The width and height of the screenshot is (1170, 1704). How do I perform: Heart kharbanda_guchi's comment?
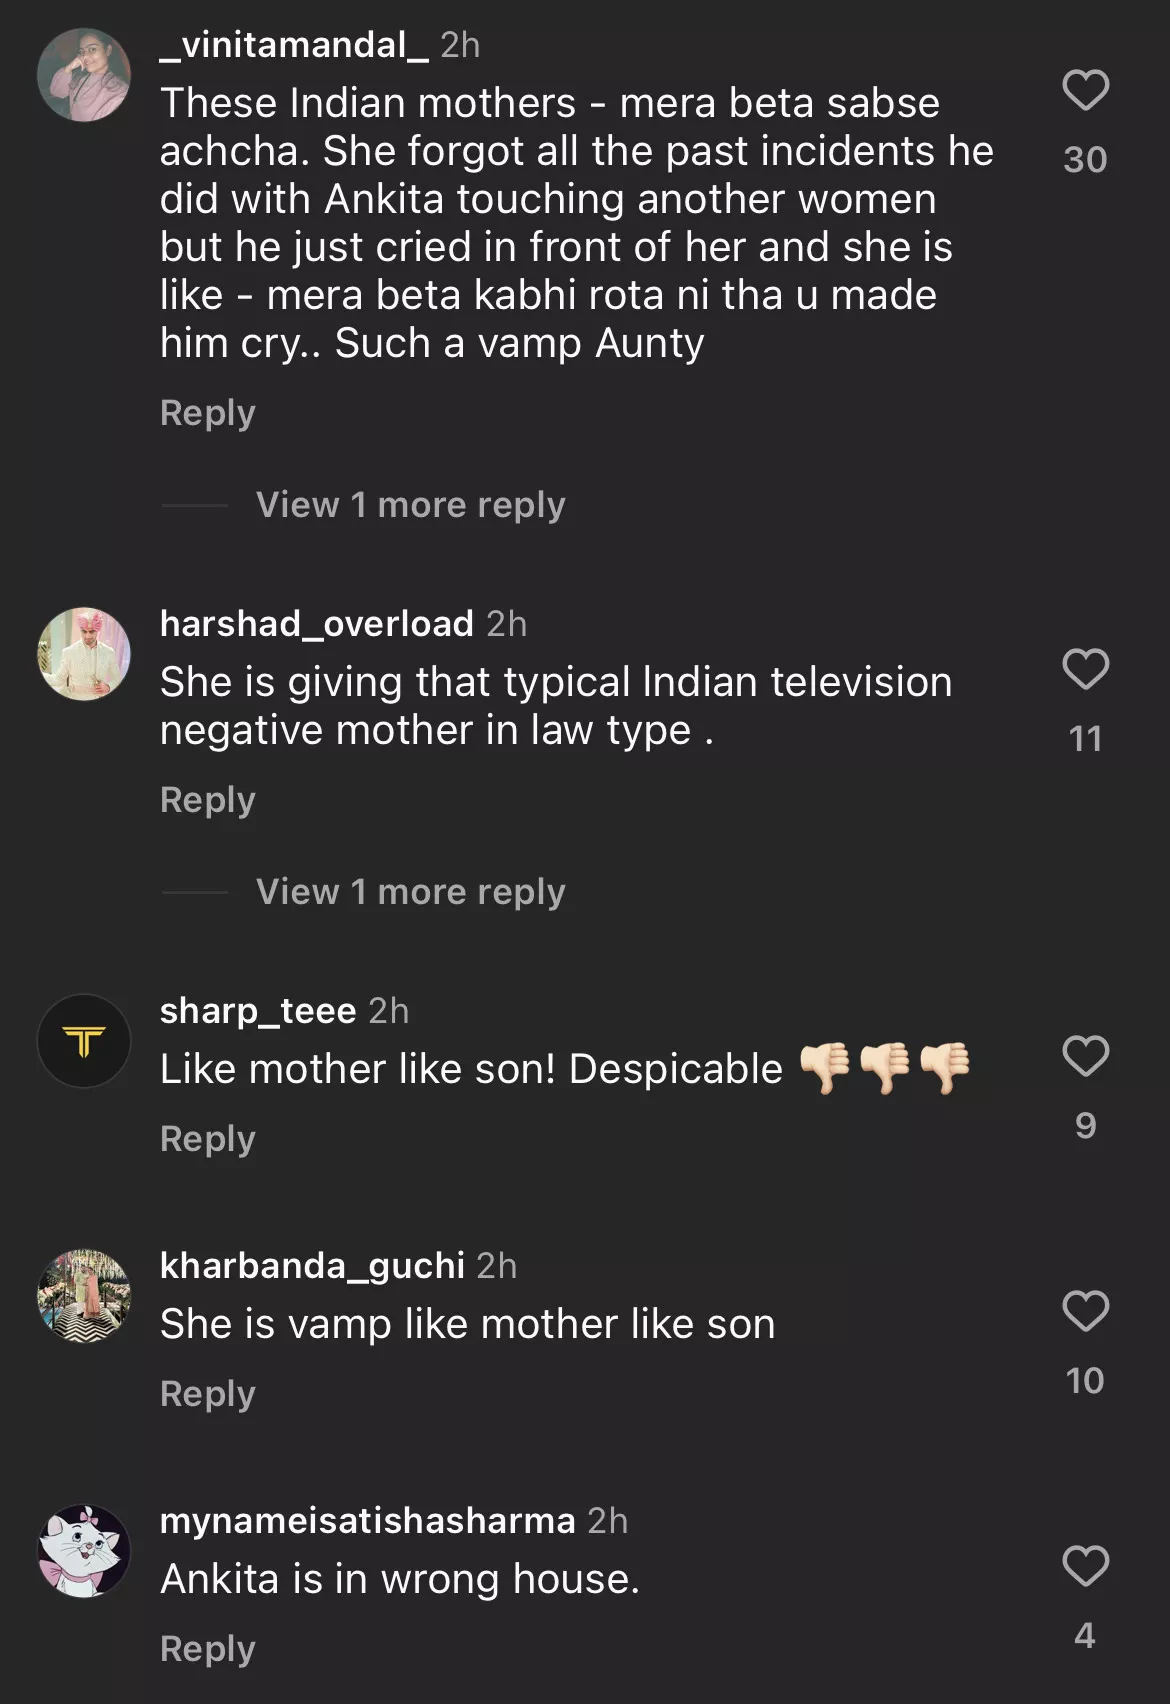click(1085, 1311)
